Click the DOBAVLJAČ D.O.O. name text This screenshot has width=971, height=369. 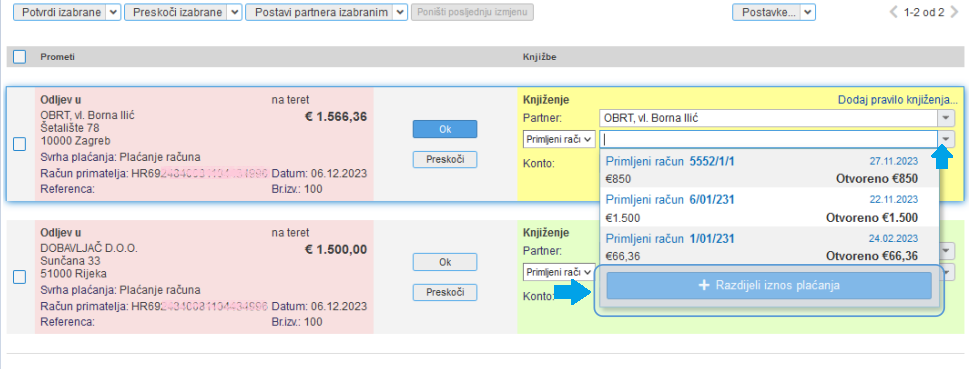(89, 248)
